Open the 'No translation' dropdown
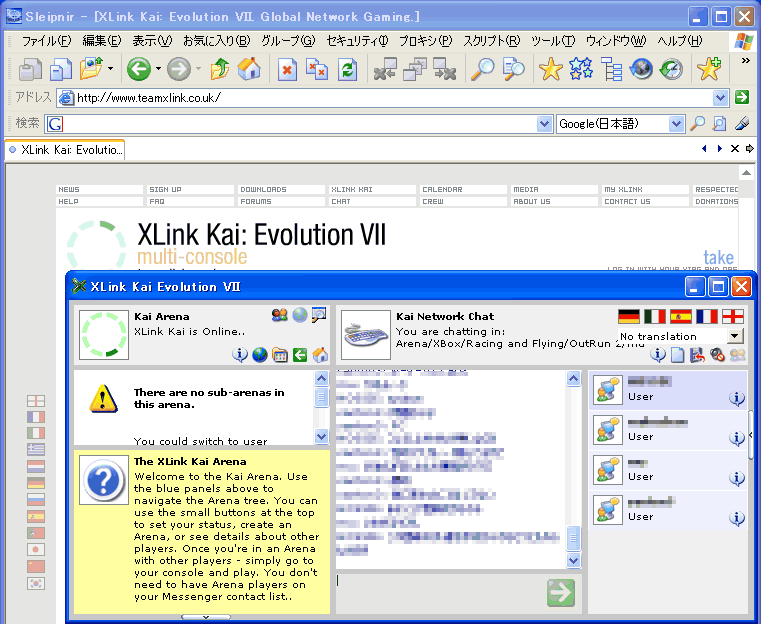This screenshot has width=761, height=624. 736,336
